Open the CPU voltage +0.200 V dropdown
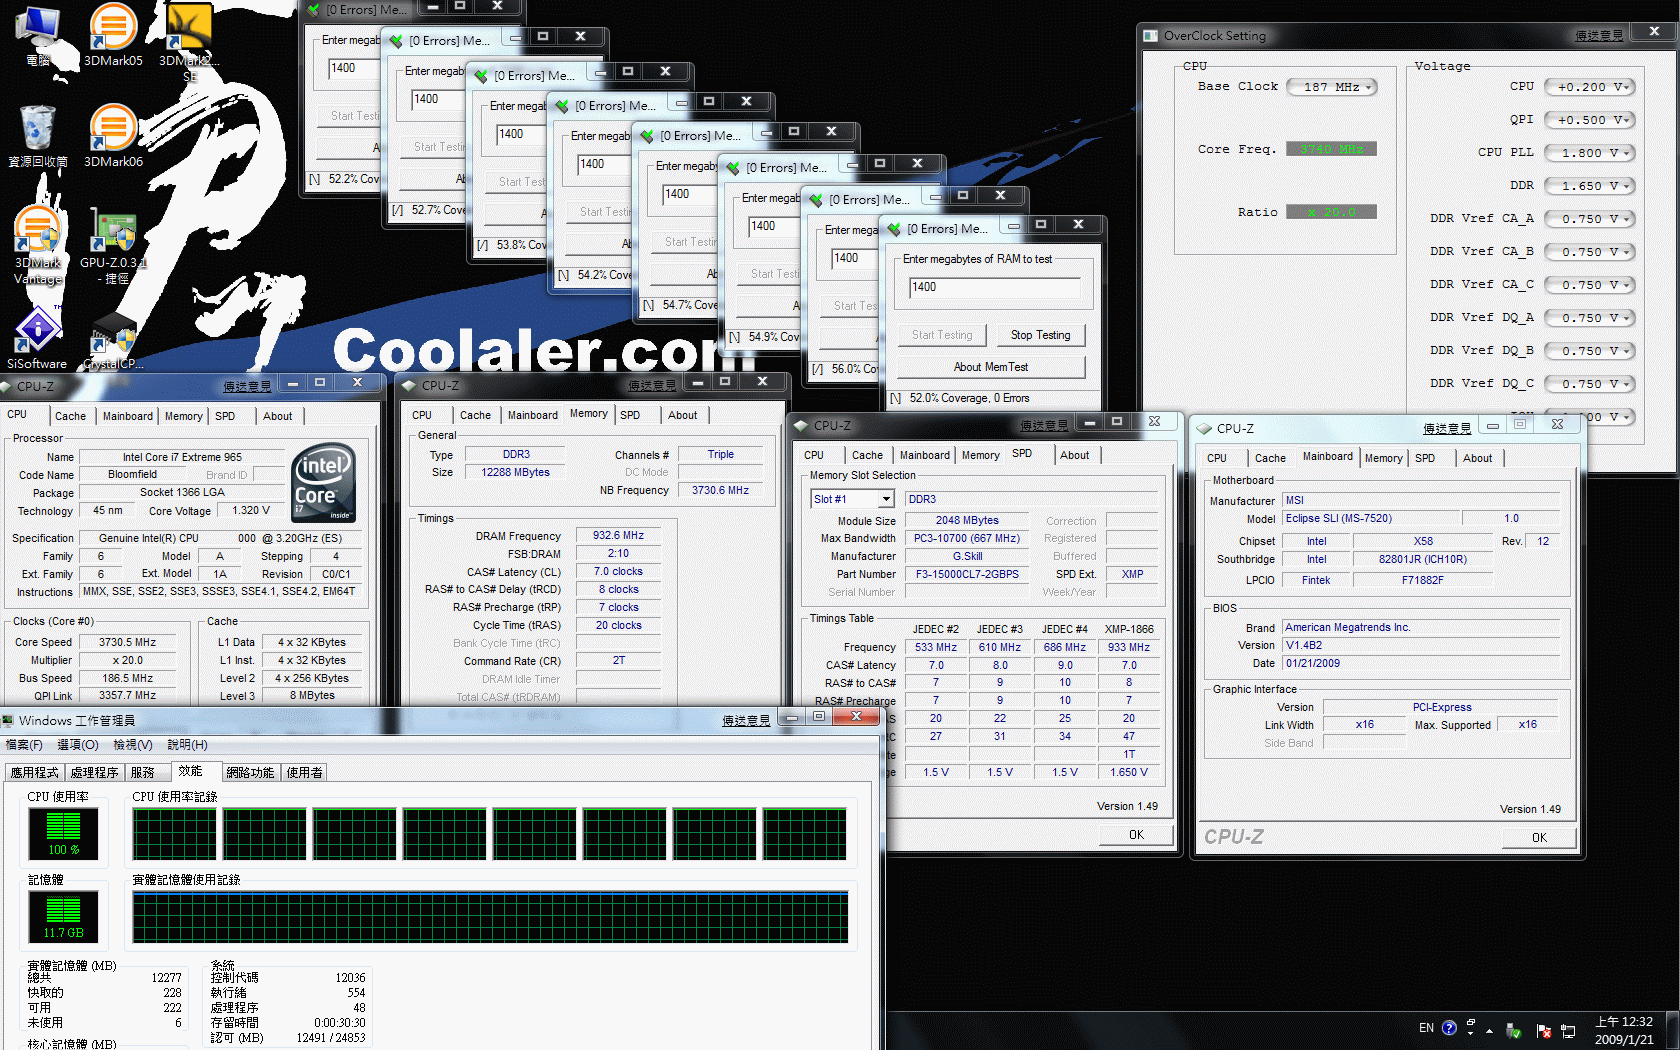Viewport: 1680px width, 1050px height. point(1626,87)
